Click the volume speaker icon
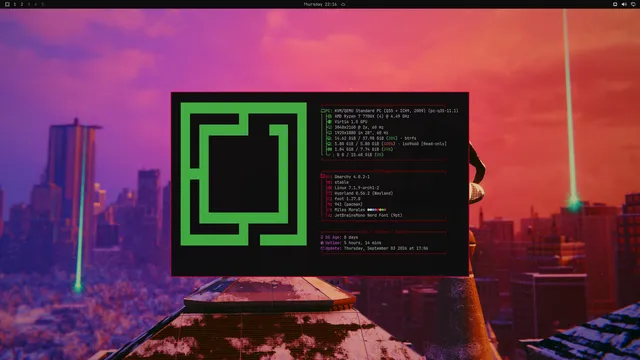This screenshot has height=360, width=640. (624, 4)
